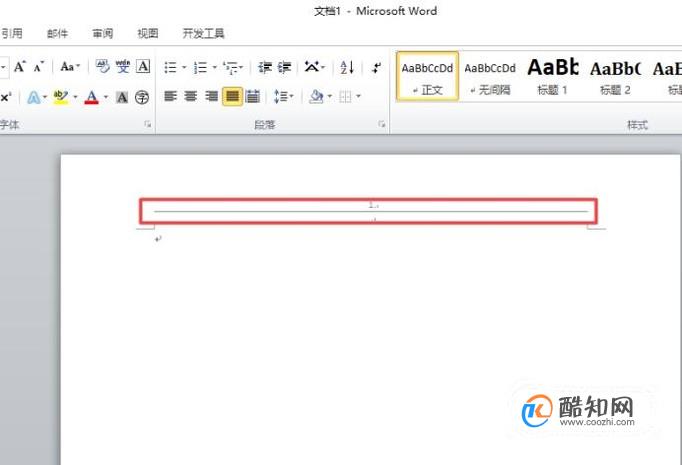The height and width of the screenshot is (465, 682).
Task: Select the 正文 (Normal) style
Action: point(427,77)
